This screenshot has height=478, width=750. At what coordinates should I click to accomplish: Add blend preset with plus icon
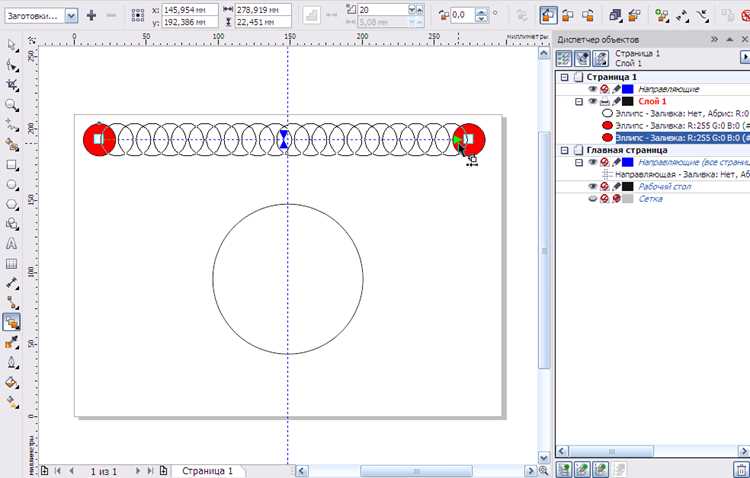91,15
